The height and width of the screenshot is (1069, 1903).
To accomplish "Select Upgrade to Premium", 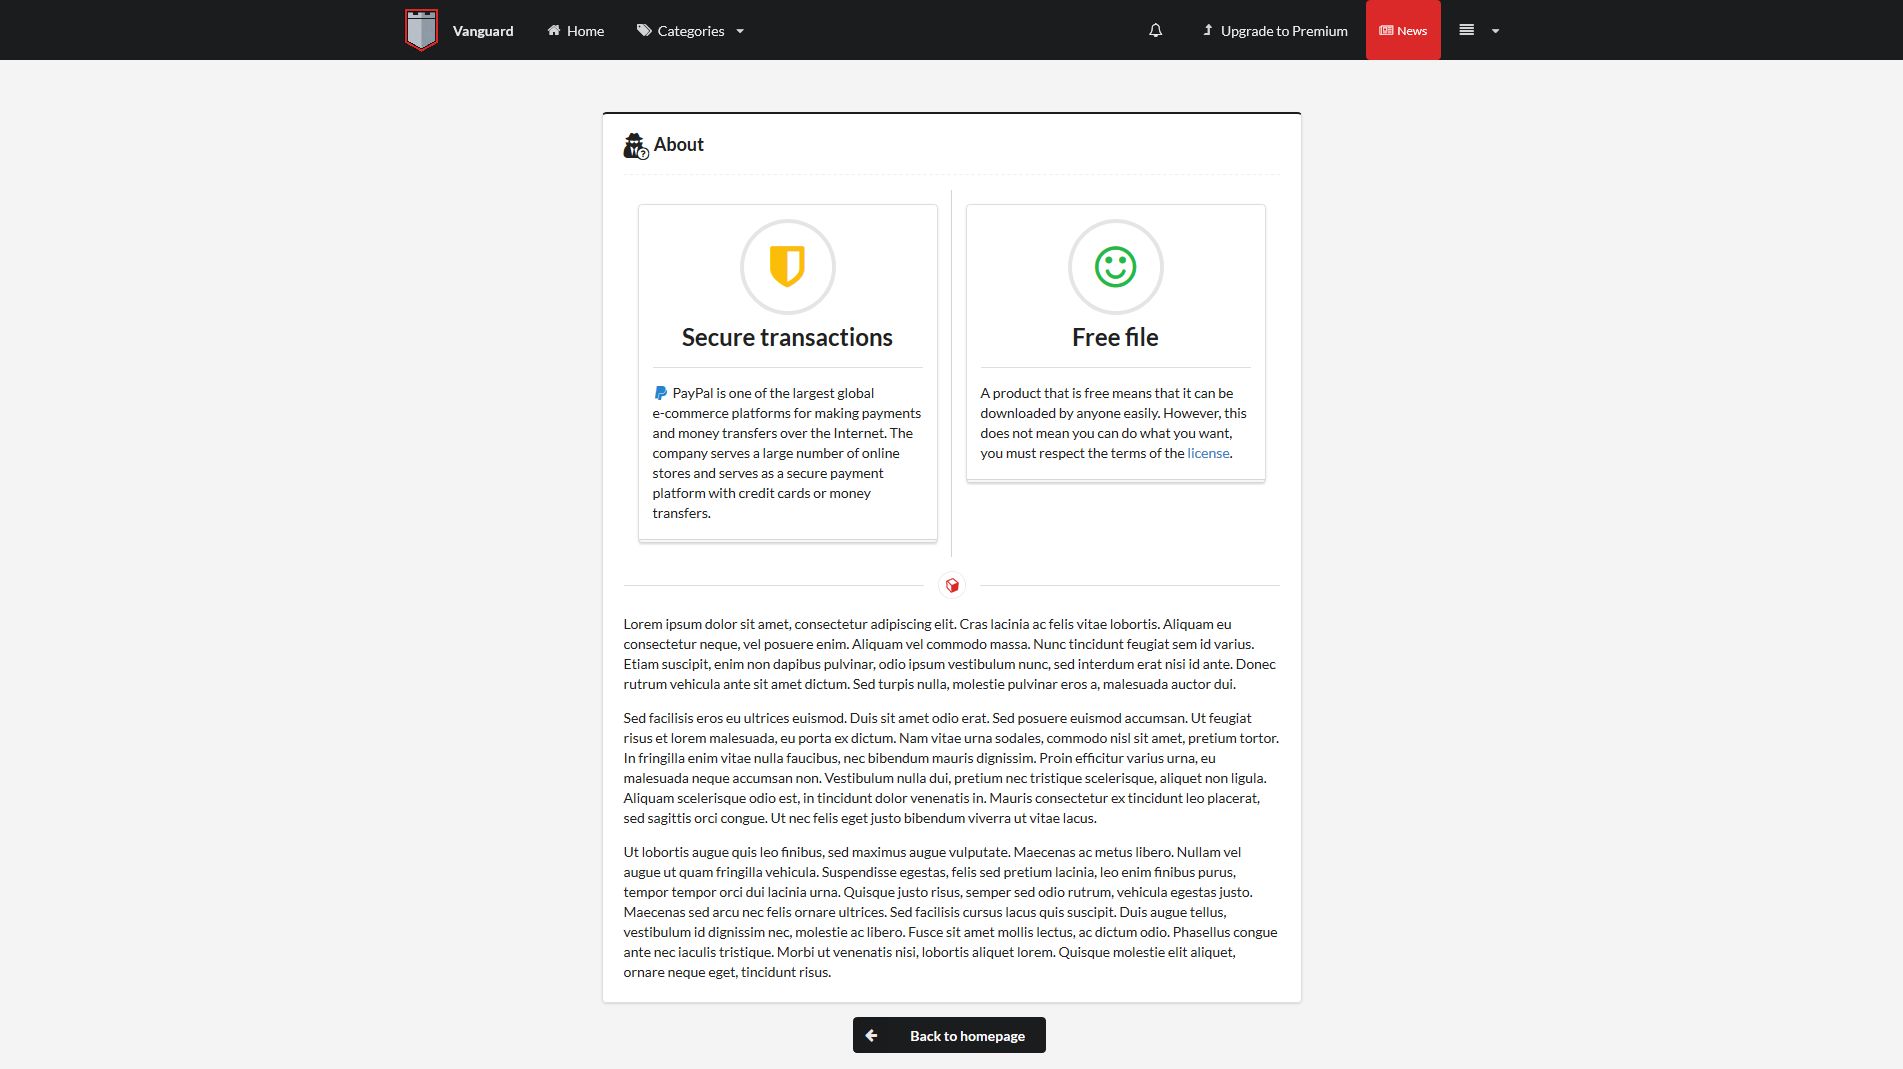I will [x=1274, y=30].
